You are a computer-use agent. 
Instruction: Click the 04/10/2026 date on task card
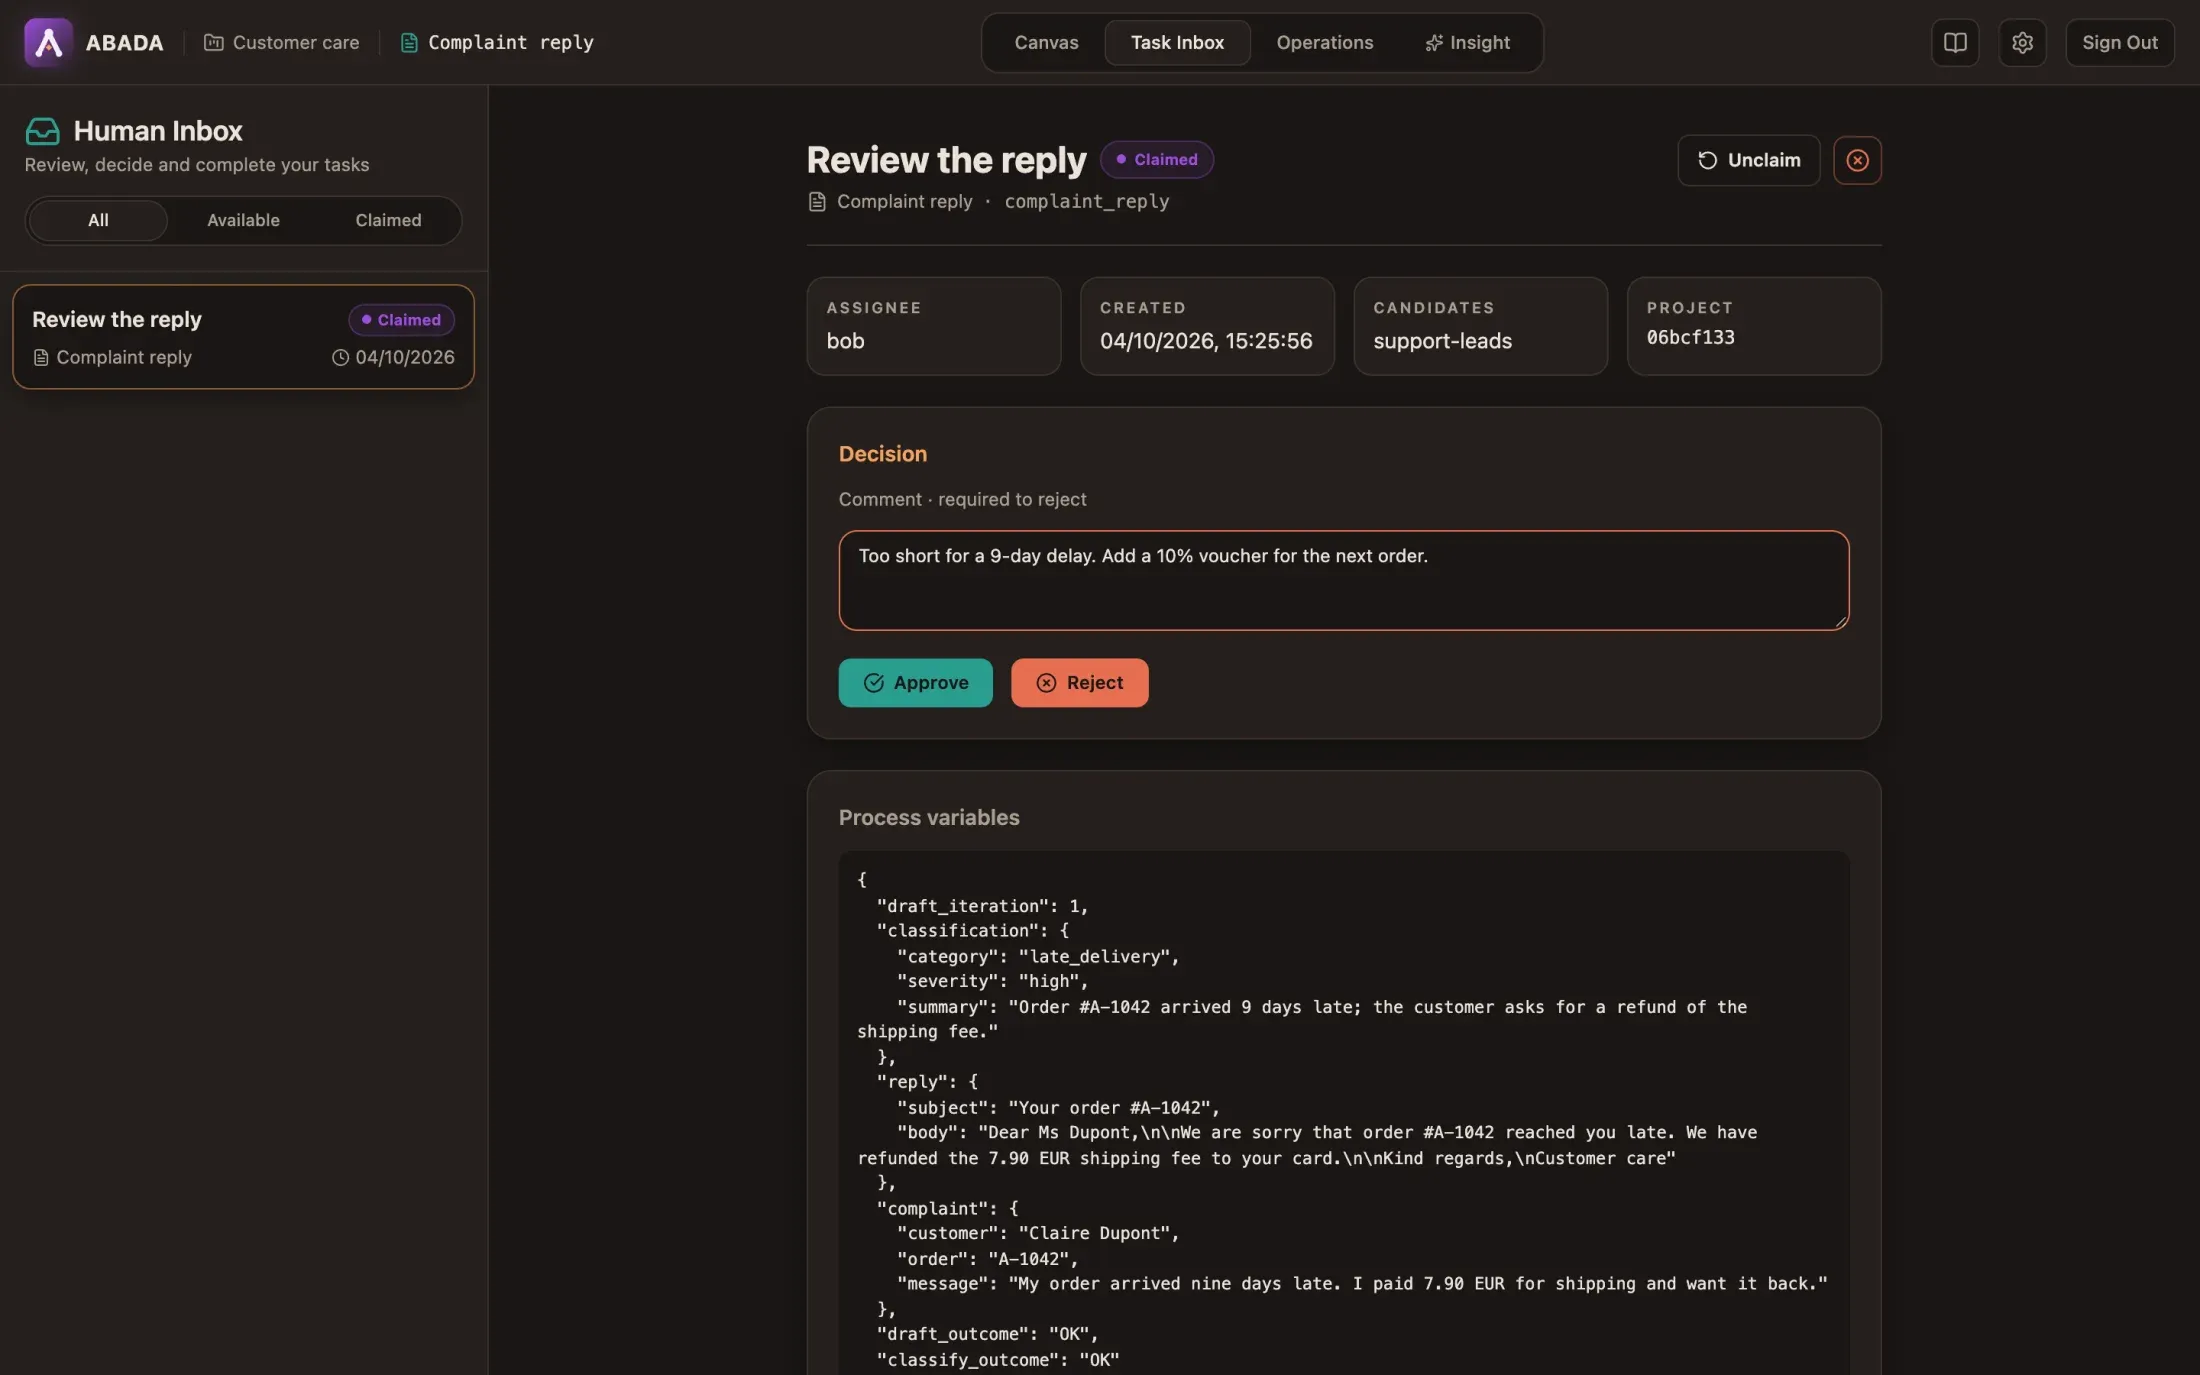404,357
